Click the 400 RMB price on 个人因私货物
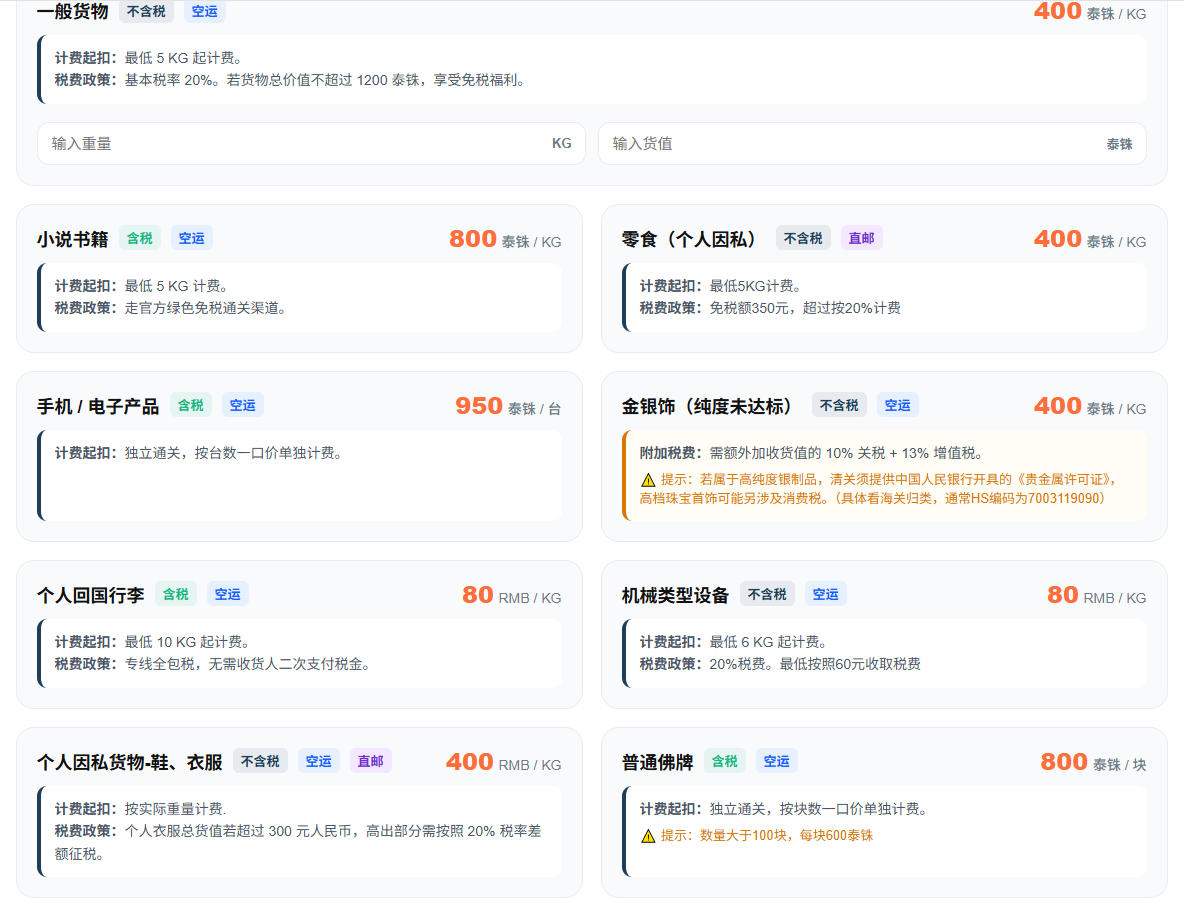Image resolution: width=1184 pixels, height=903 pixels. coord(504,763)
